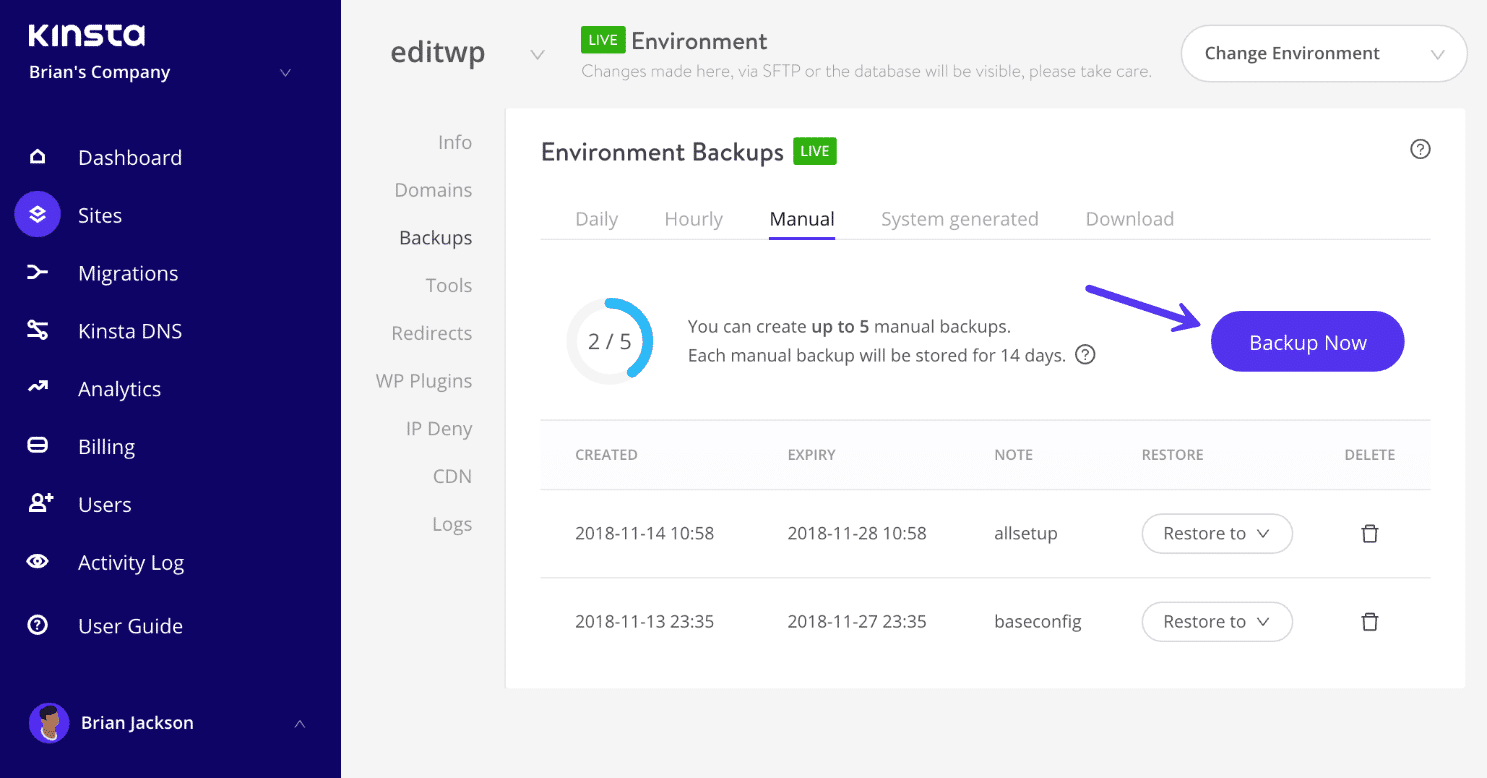The width and height of the screenshot is (1487, 778).
Task: Click Brian Jackson's profile avatar
Action: click(x=48, y=722)
